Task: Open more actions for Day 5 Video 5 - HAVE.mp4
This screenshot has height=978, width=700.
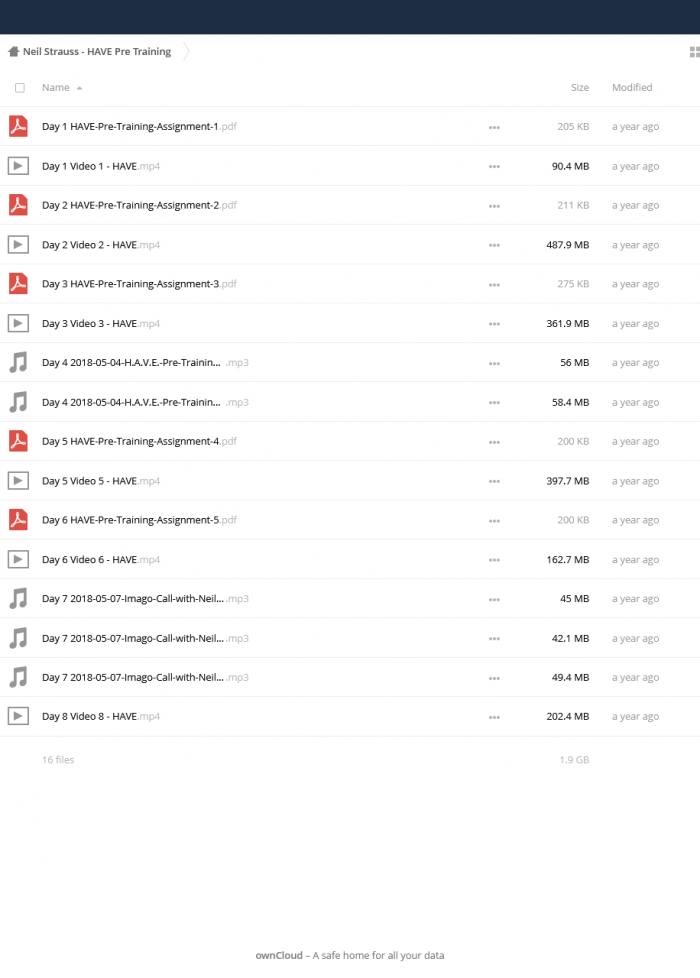Action: [494, 482]
